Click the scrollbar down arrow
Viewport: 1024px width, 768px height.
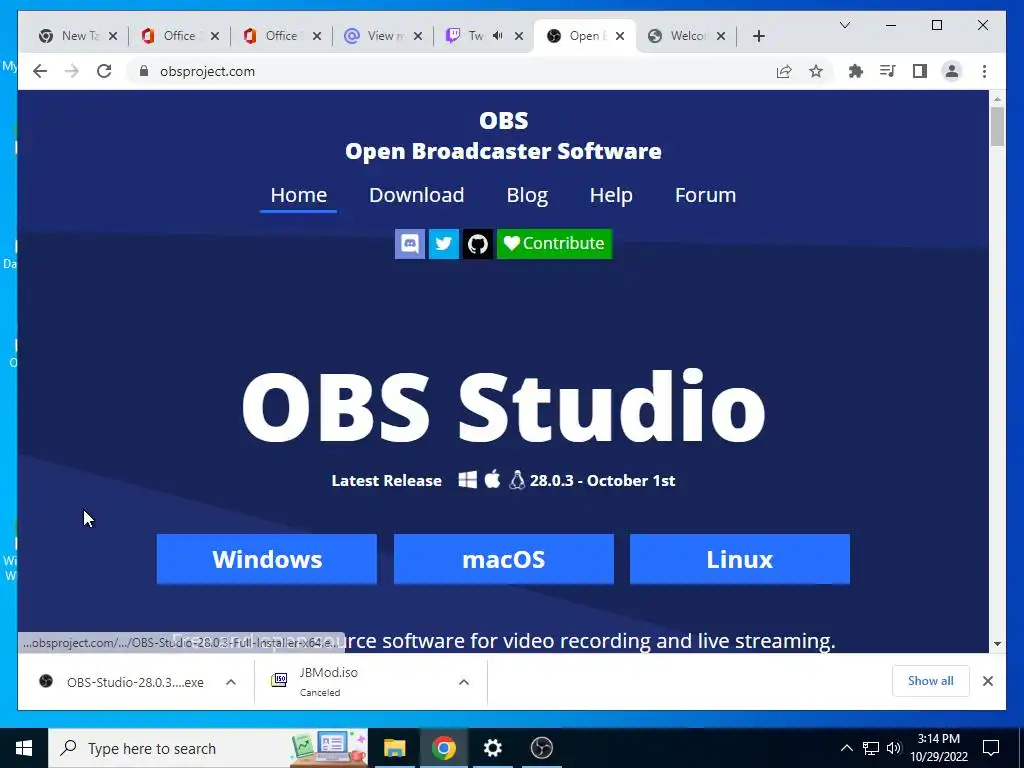[x=997, y=644]
